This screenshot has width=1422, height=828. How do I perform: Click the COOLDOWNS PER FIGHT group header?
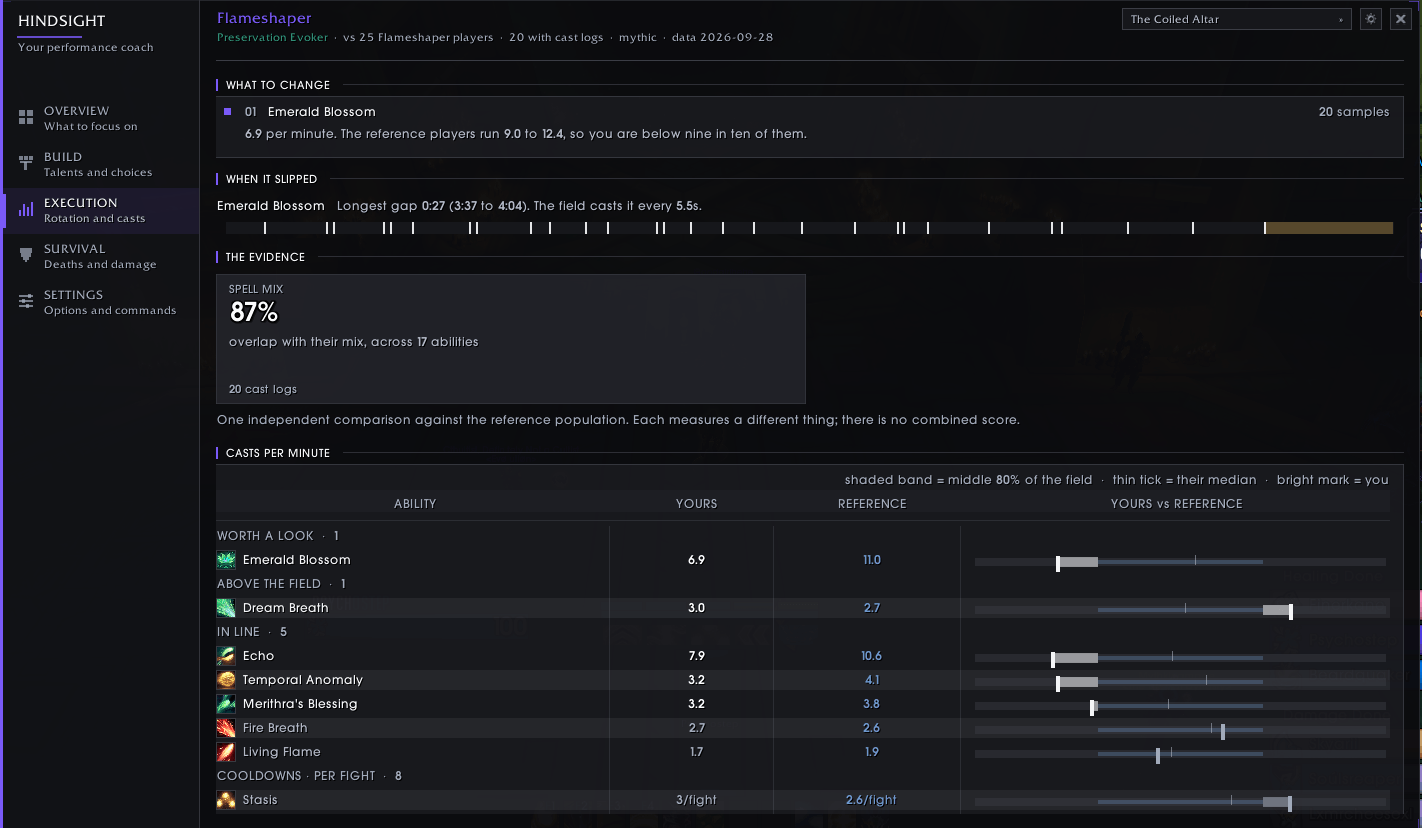[309, 776]
